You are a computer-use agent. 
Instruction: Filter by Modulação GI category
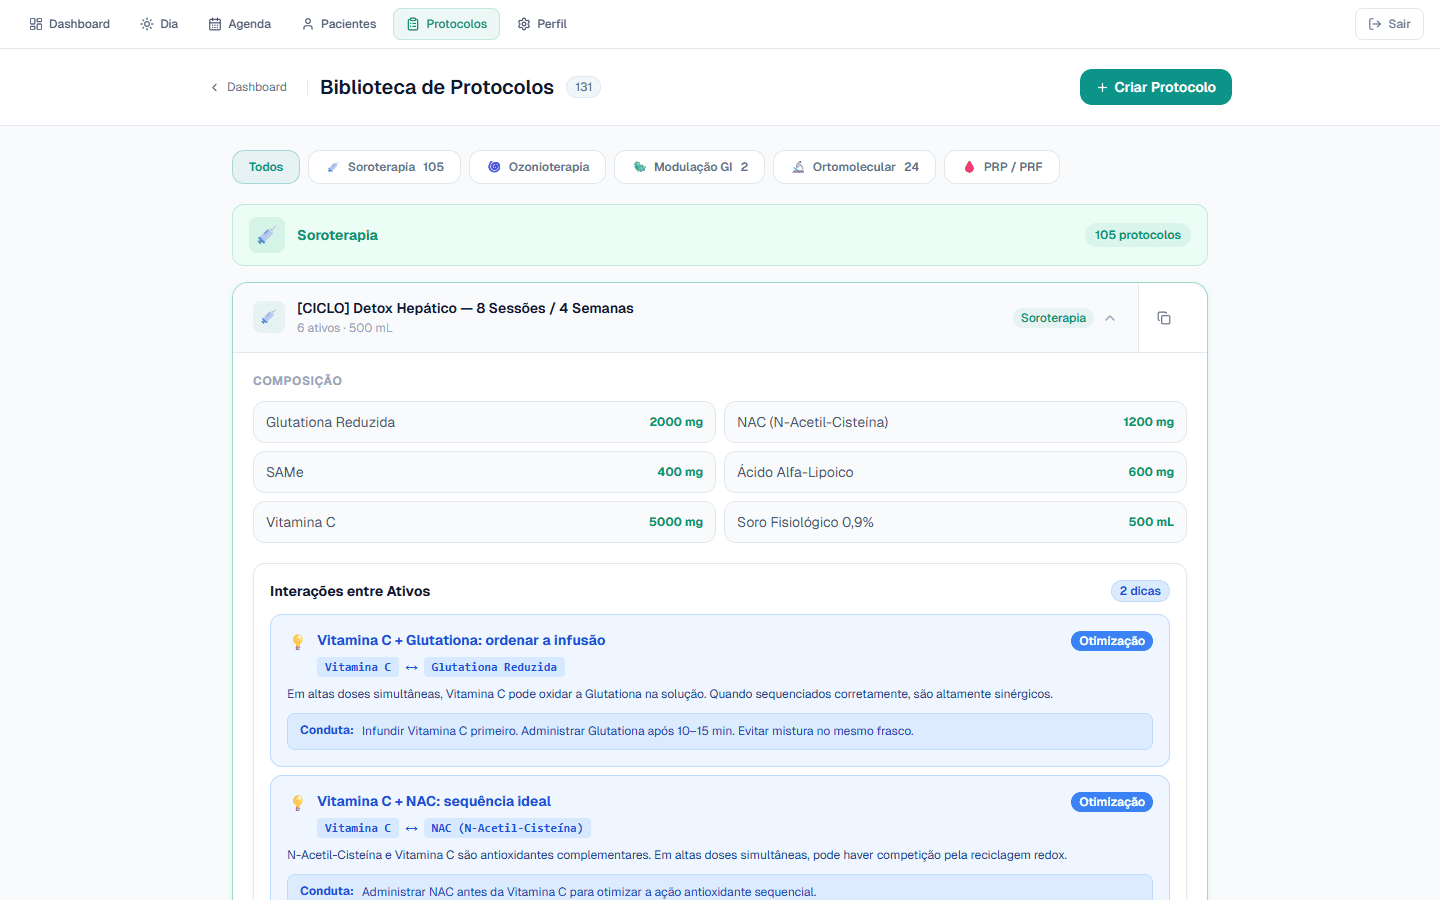tap(689, 167)
